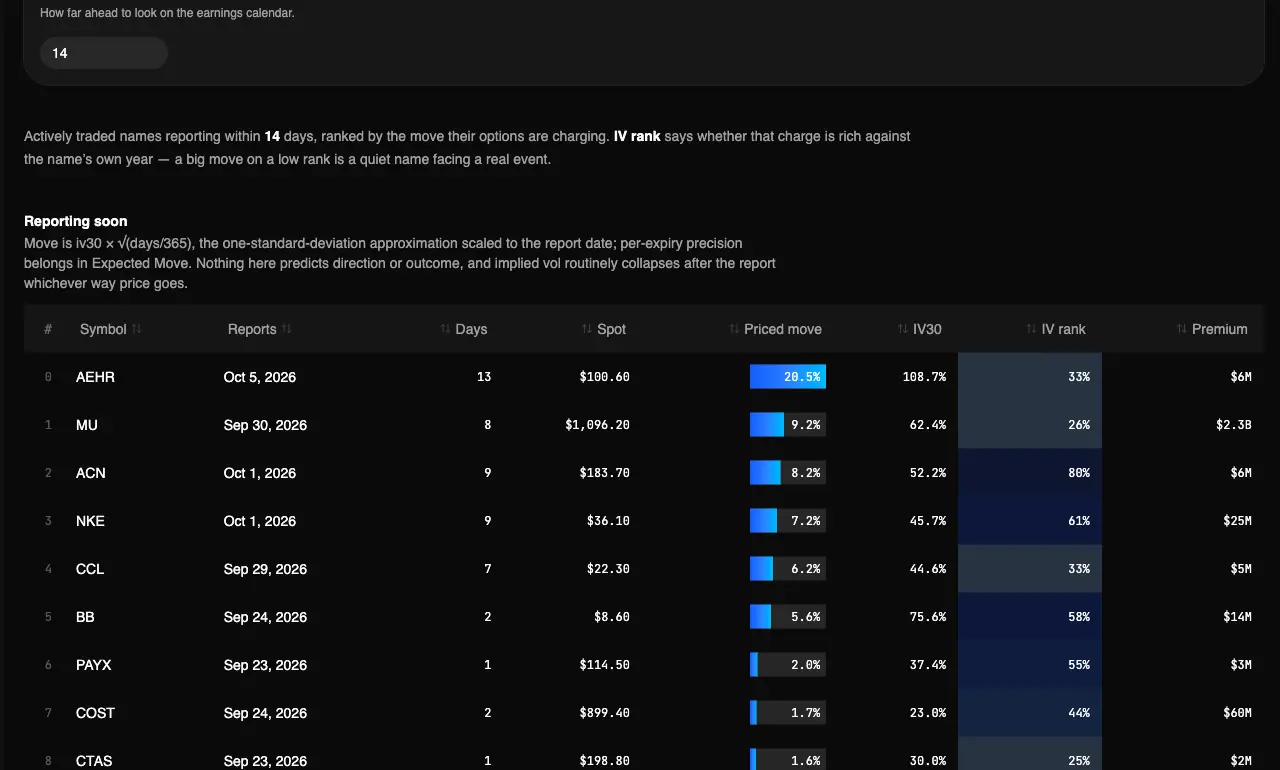The width and height of the screenshot is (1280, 770).
Task: Sort the table by the Symbol column arrows
Action: tap(137, 329)
